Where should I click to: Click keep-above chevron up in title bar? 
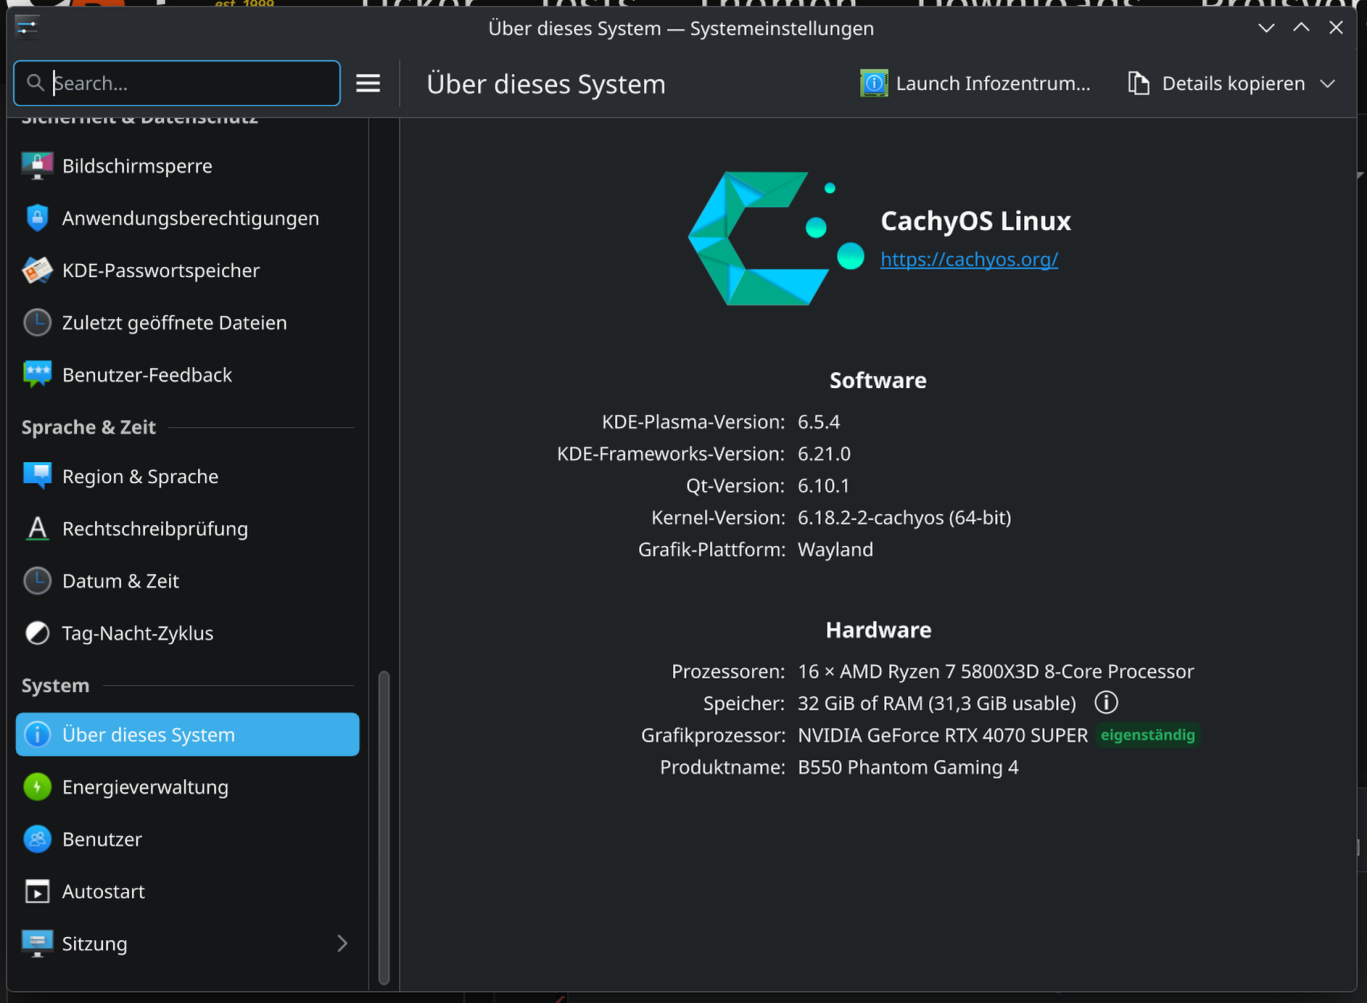click(1301, 28)
